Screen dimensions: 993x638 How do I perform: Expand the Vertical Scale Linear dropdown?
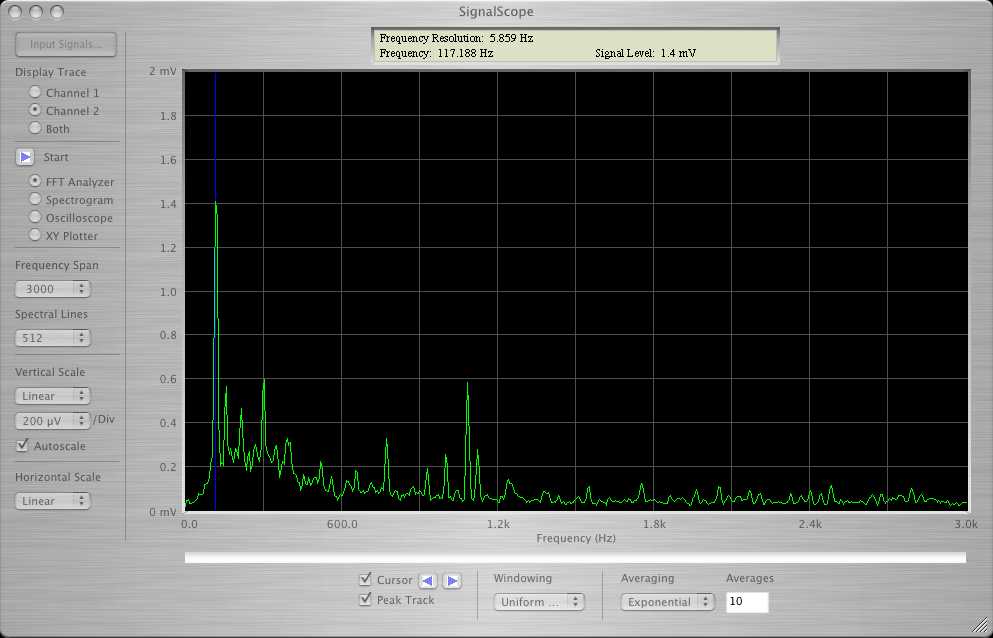53,396
